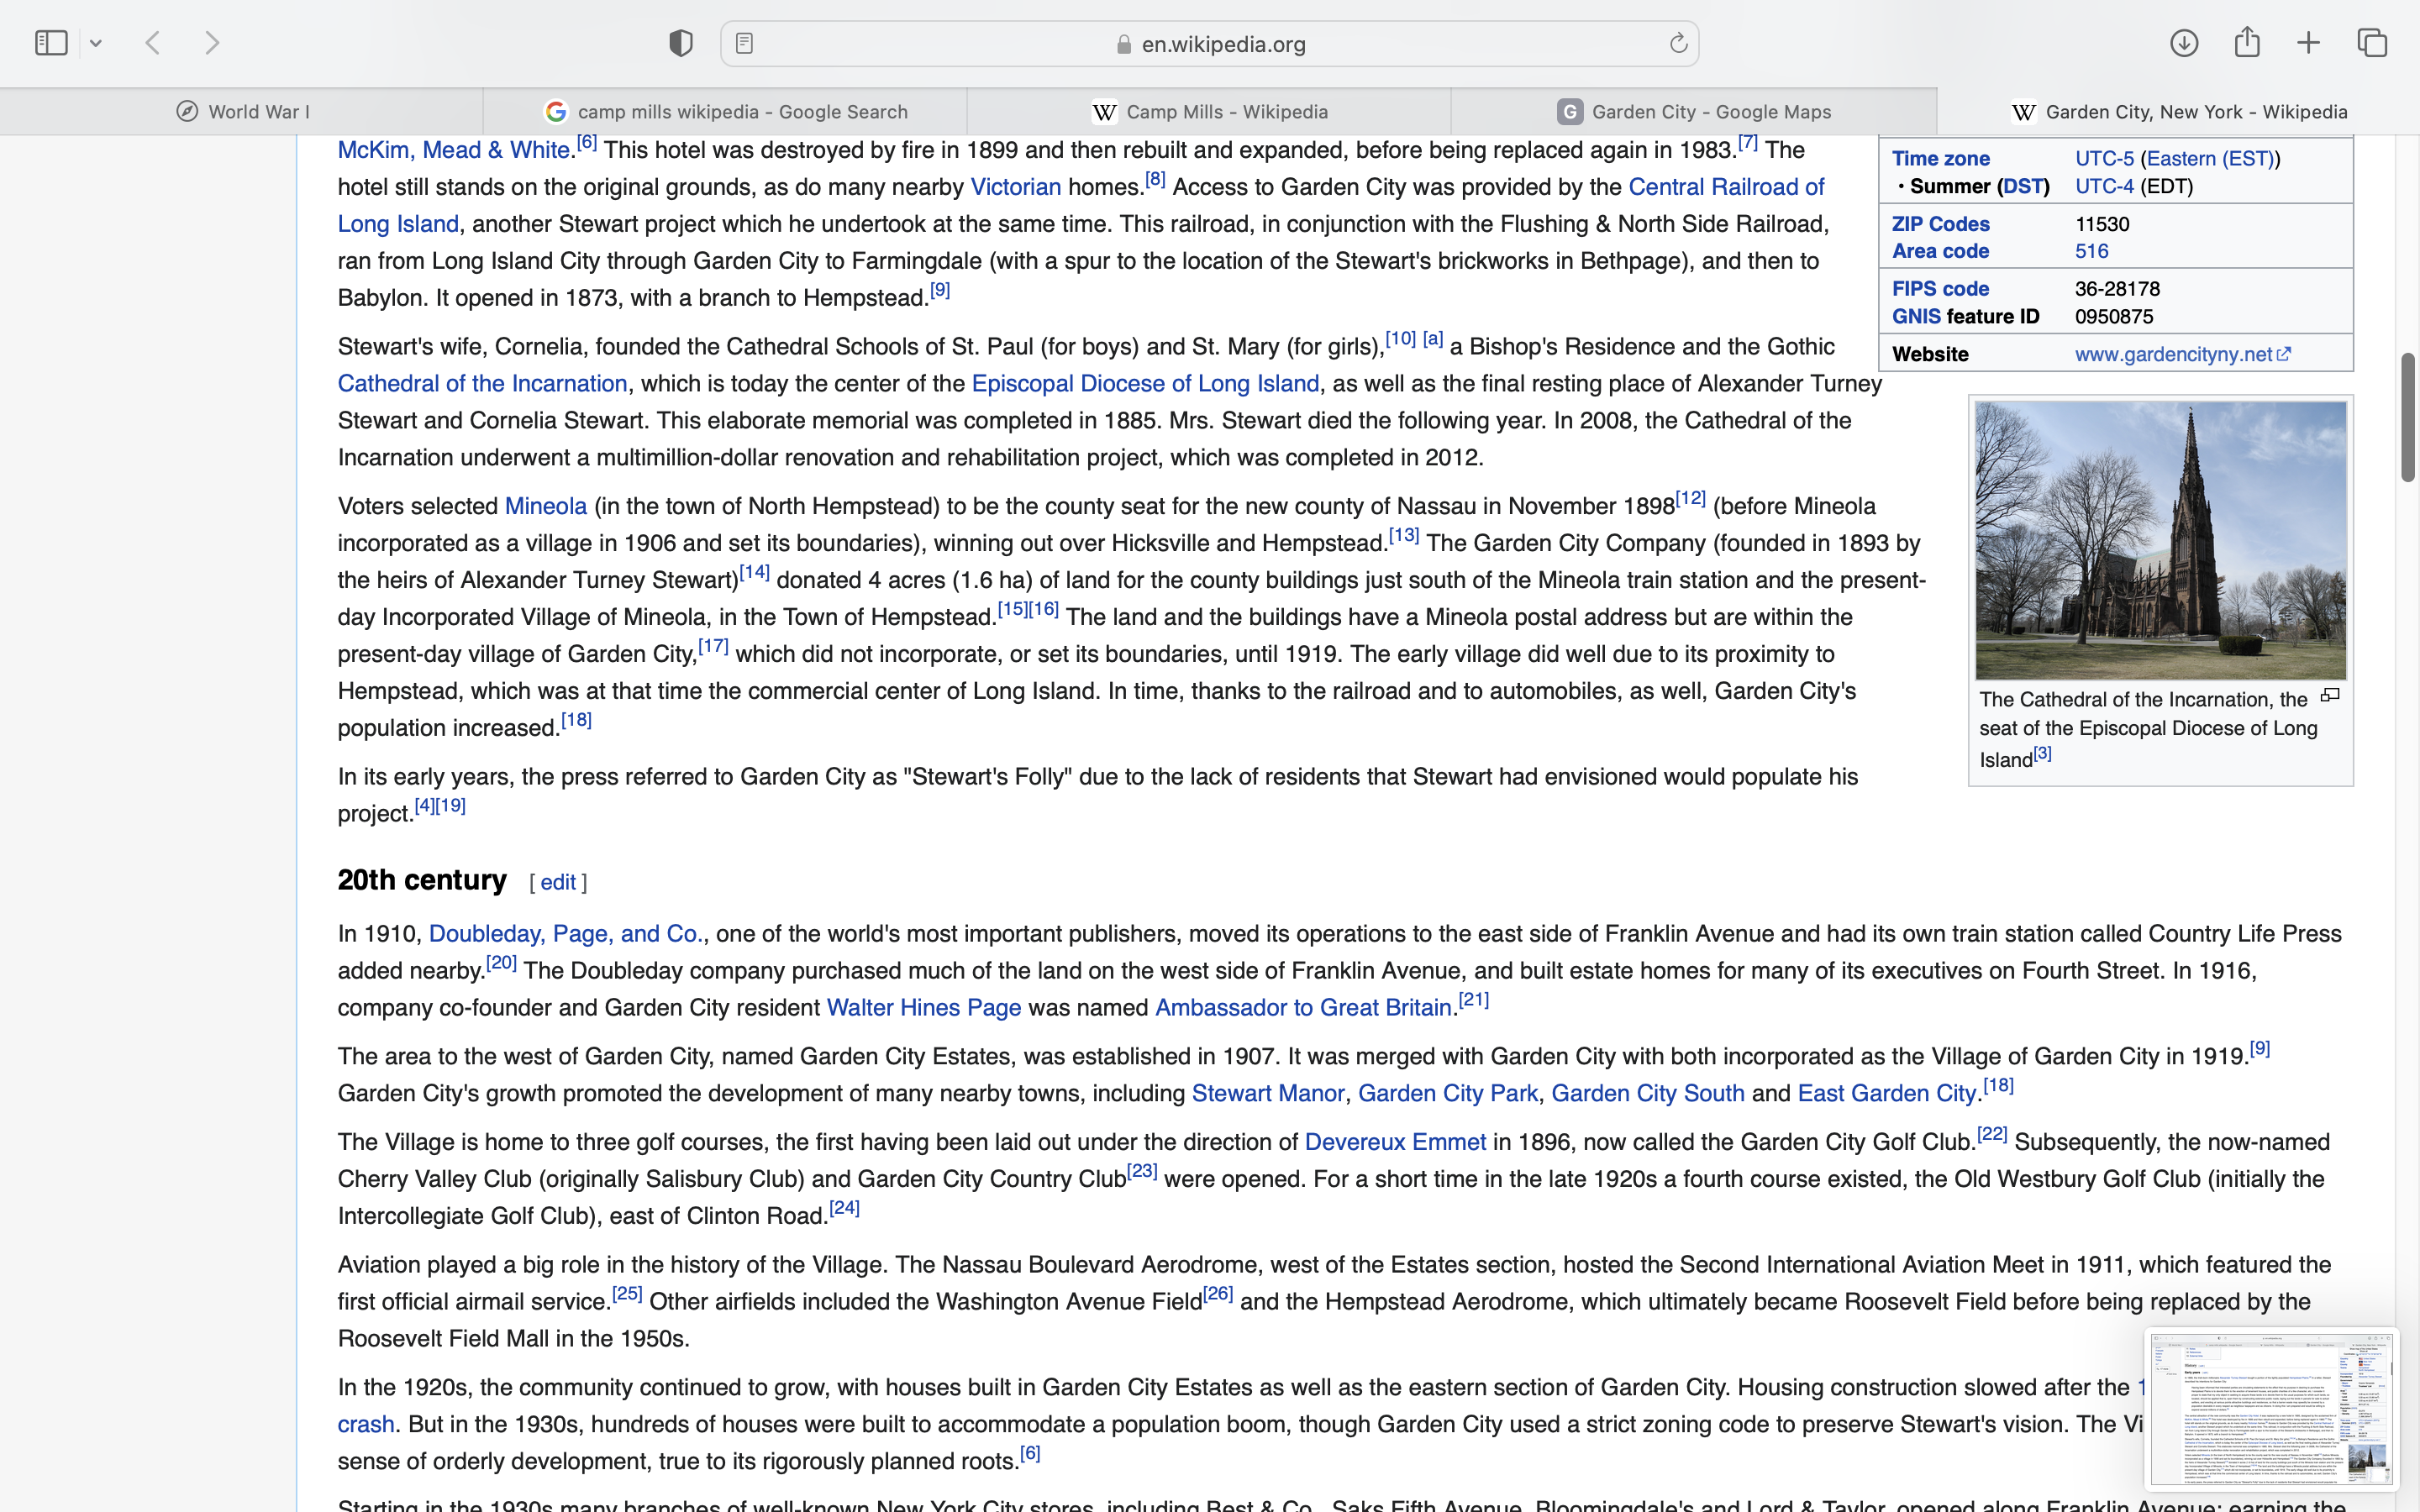
Task: Go back to previous page
Action: (x=153, y=43)
